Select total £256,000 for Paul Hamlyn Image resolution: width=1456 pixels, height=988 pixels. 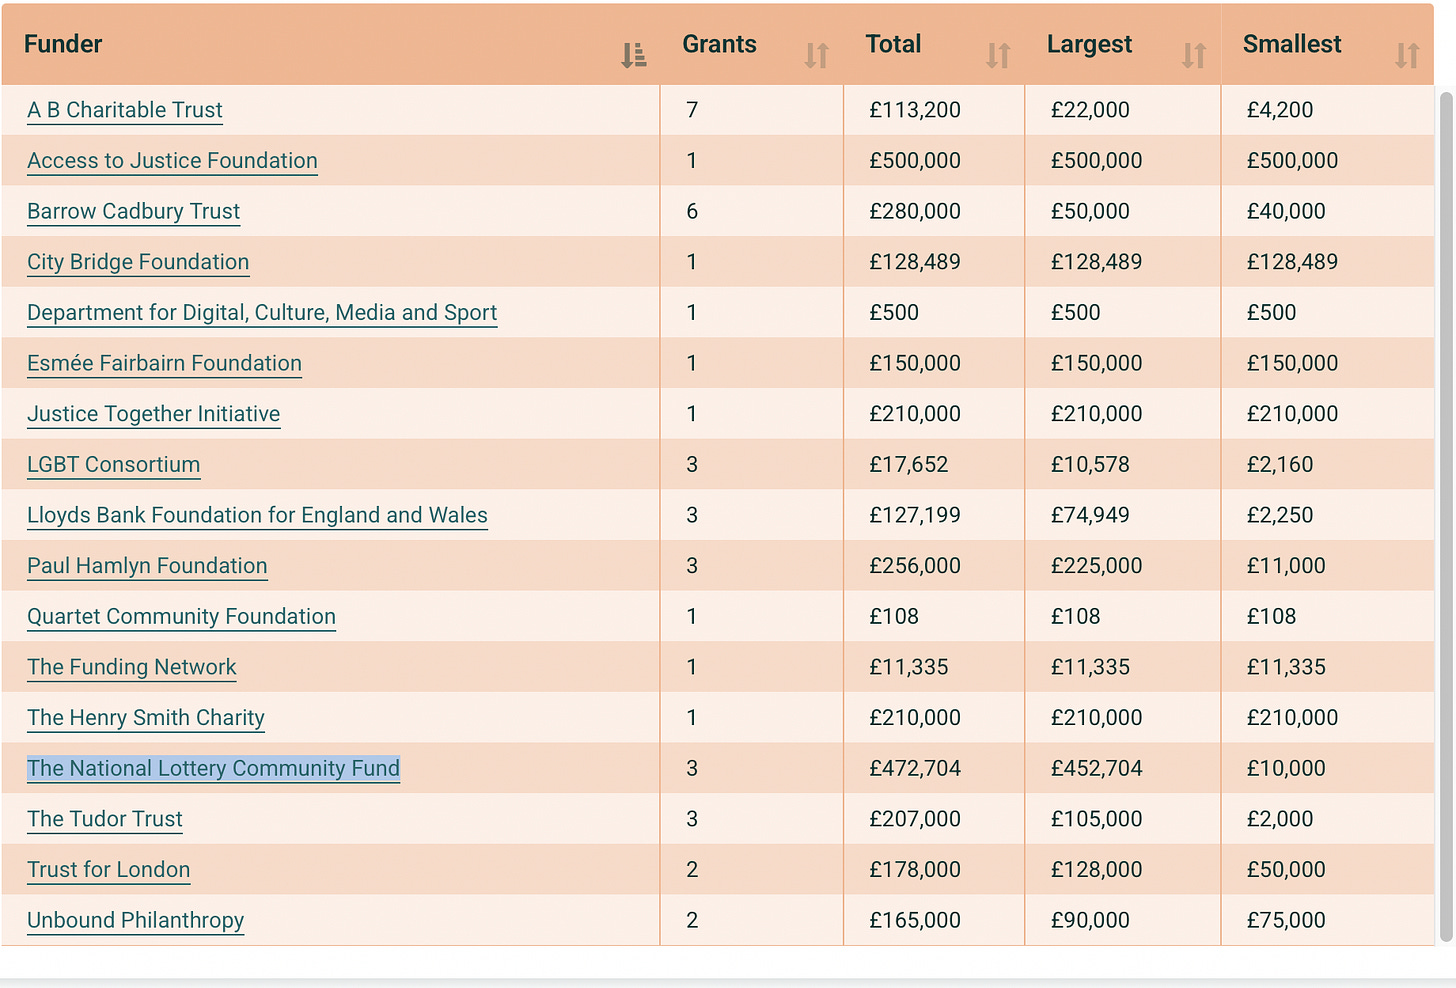click(x=915, y=566)
